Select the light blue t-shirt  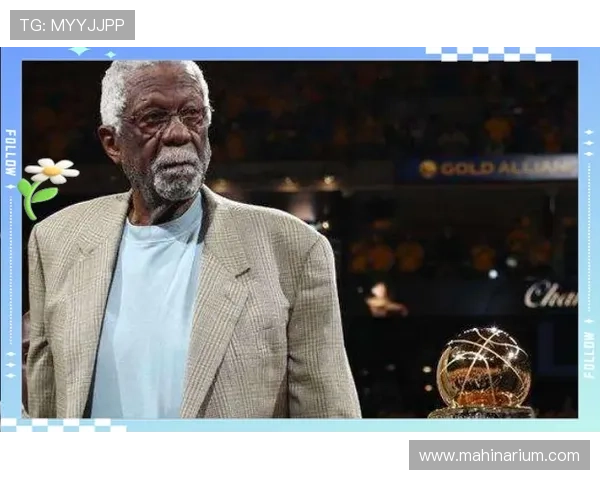pos(150,320)
